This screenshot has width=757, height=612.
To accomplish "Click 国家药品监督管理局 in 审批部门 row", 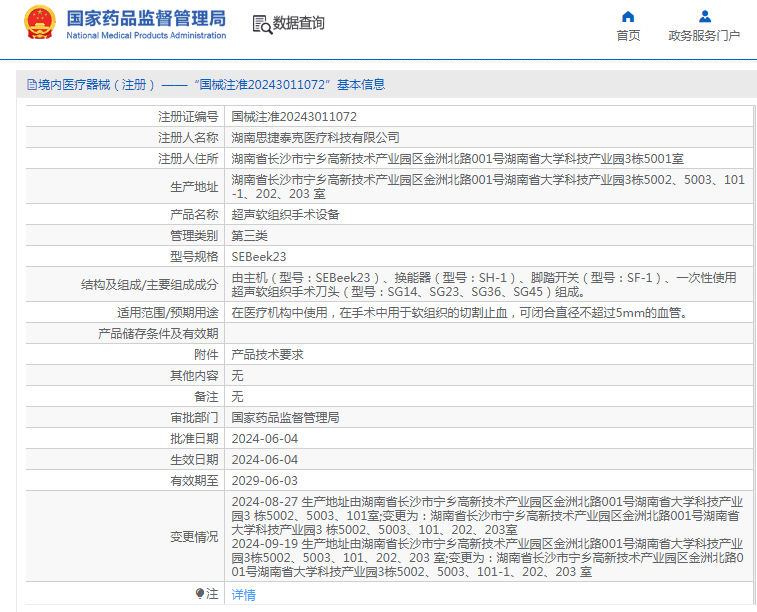I will tap(285, 417).
